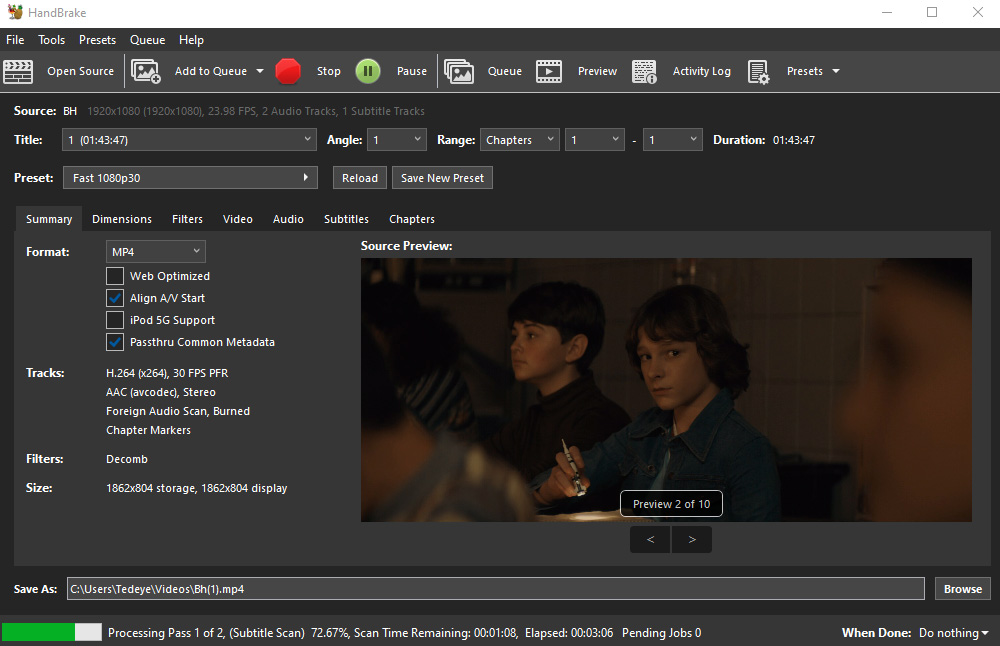Click the source preview image
The height and width of the screenshot is (646, 1000).
click(x=666, y=390)
